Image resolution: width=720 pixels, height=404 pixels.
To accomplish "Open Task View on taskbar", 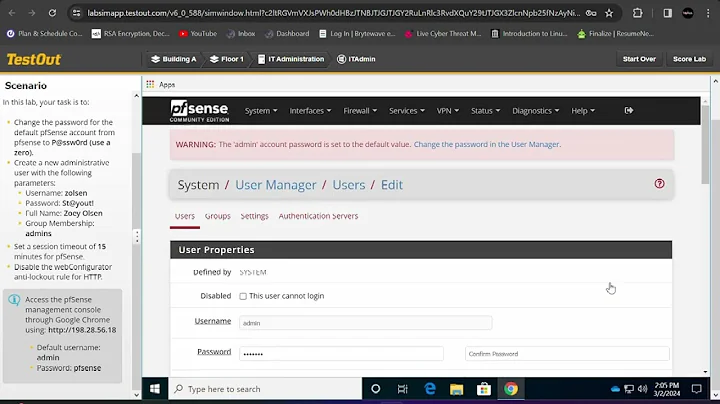I will point(402,389).
